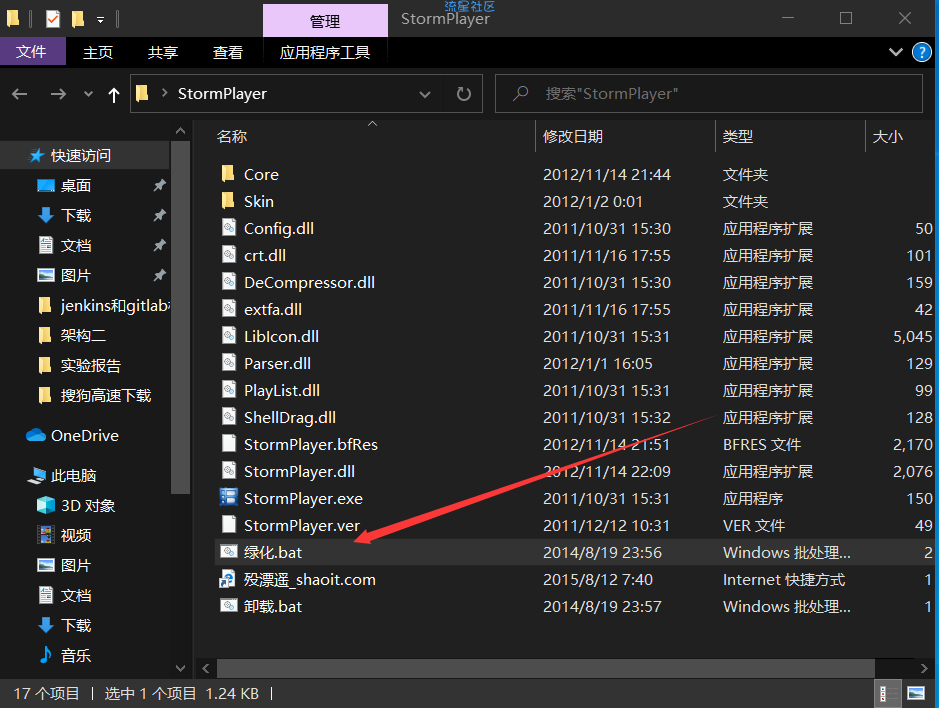Select the 卸载.bat batch file icon
This screenshot has height=708, width=939.
[x=229, y=606]
